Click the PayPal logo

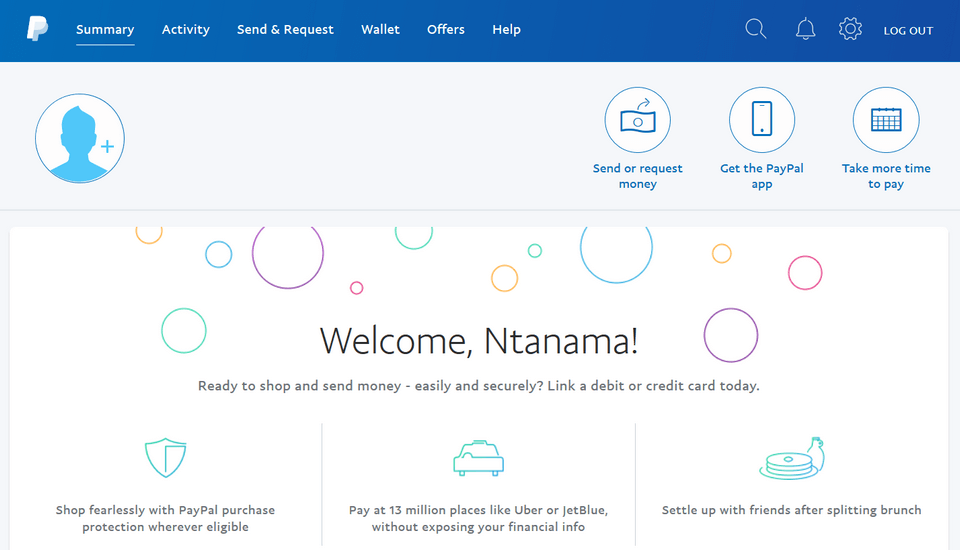pyautogui.click(x=37, y=29)
